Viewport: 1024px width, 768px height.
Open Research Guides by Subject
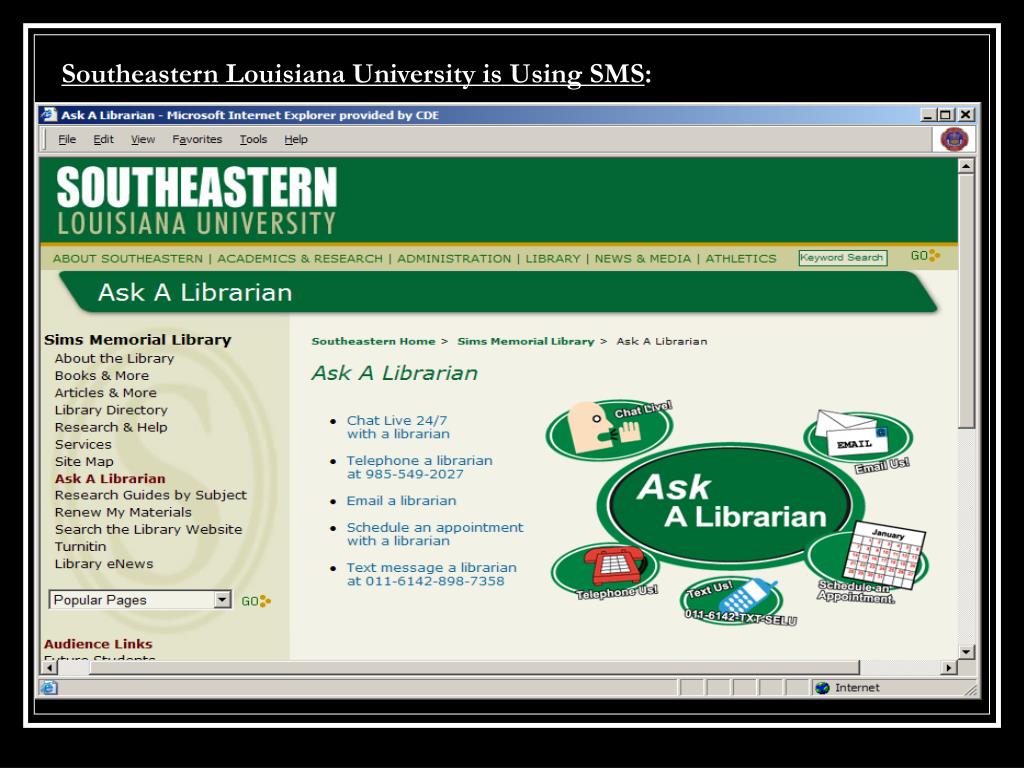pos(151,495)
